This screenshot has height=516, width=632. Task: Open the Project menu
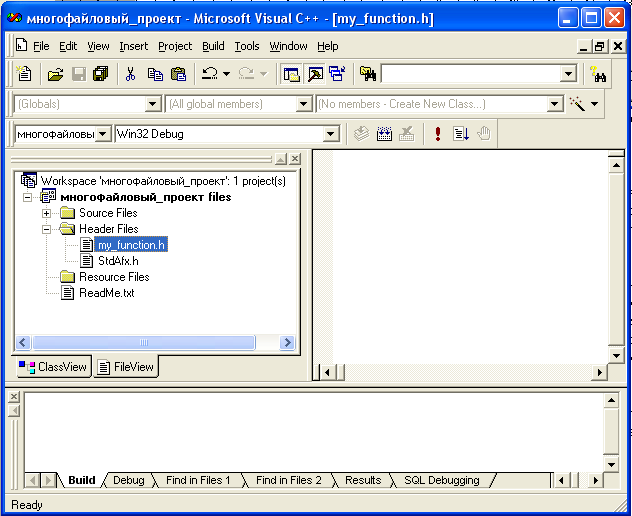coord(175,46)
